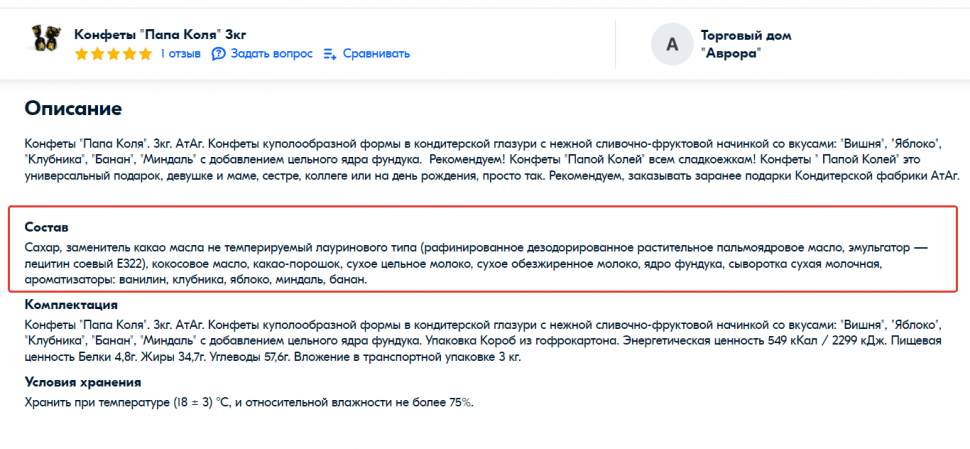Click the ingredients text starting with Сахар
The width and height of the screenshot is (970, 449).
[x=476, y=264]
